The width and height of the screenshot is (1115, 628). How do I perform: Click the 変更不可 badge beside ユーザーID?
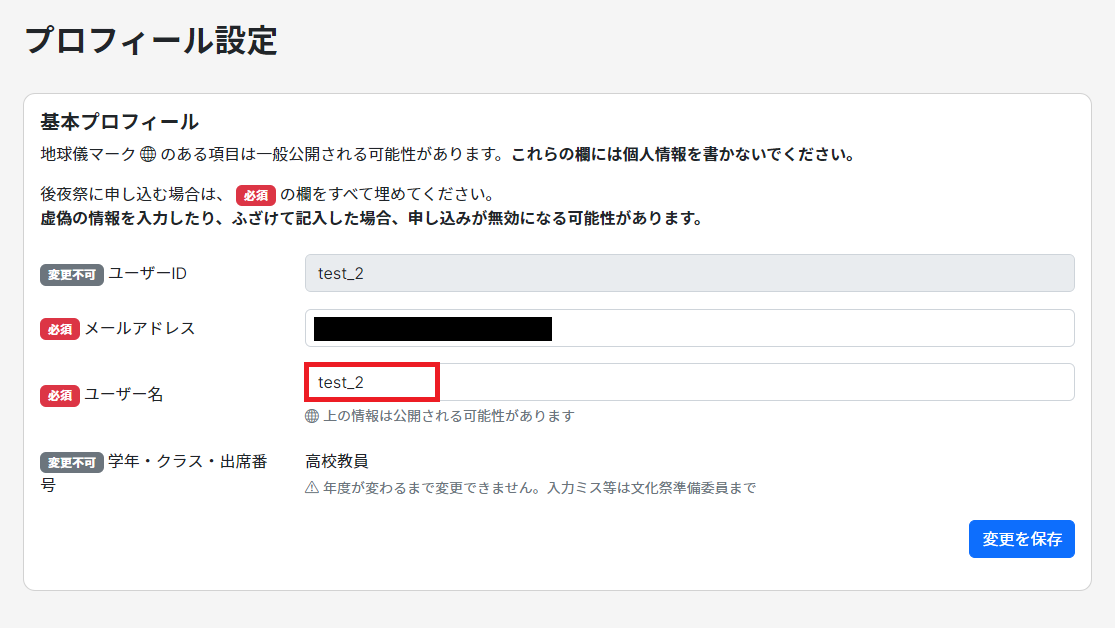[x=72, y=275]
